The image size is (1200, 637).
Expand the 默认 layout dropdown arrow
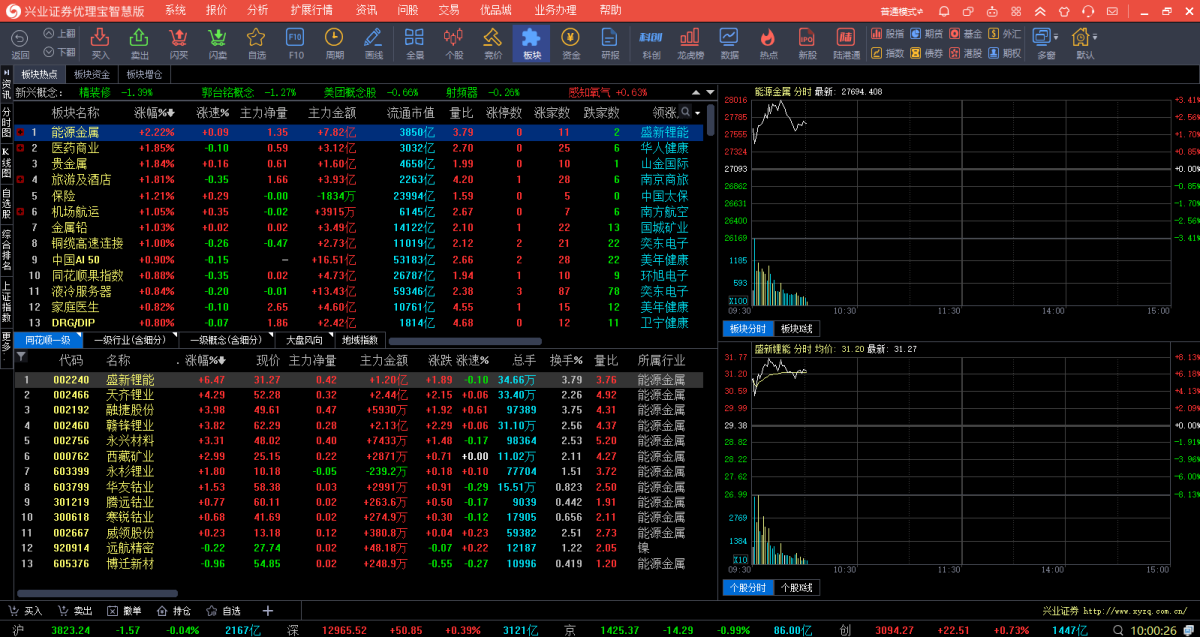pos(1095,36)
